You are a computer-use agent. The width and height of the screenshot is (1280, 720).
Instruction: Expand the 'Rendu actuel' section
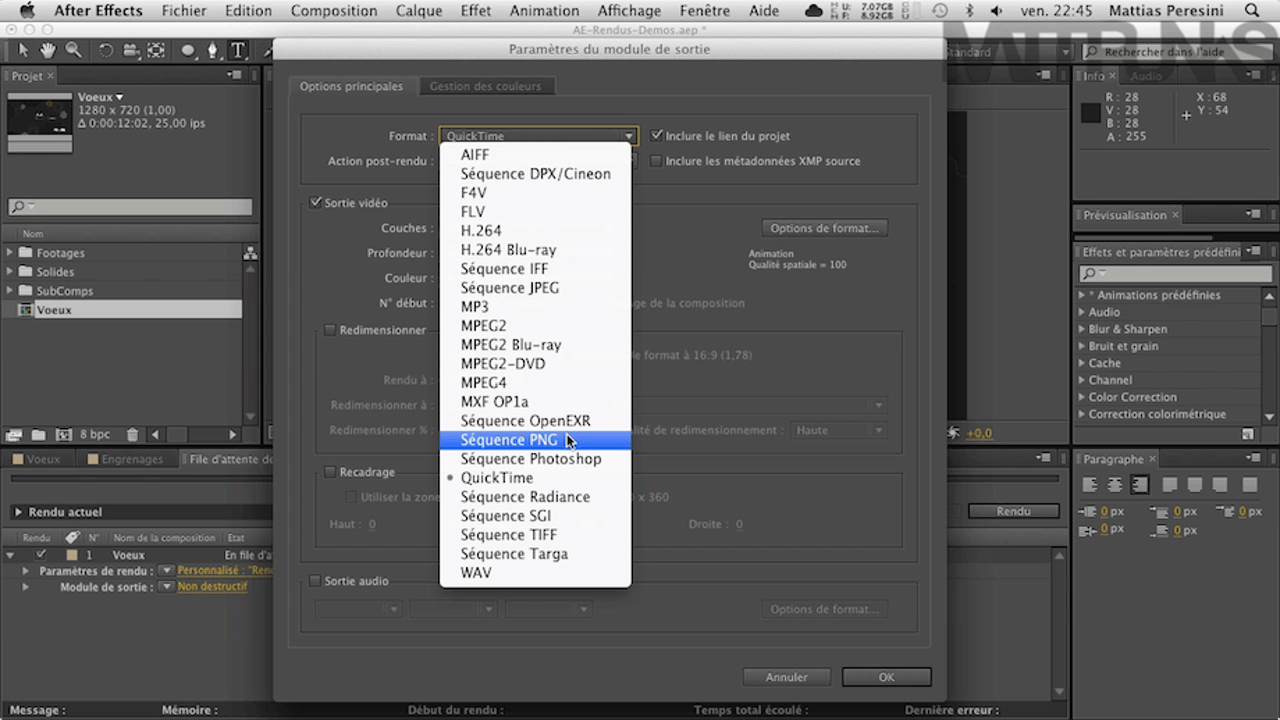pyautogui.click(x=18, y=512)
